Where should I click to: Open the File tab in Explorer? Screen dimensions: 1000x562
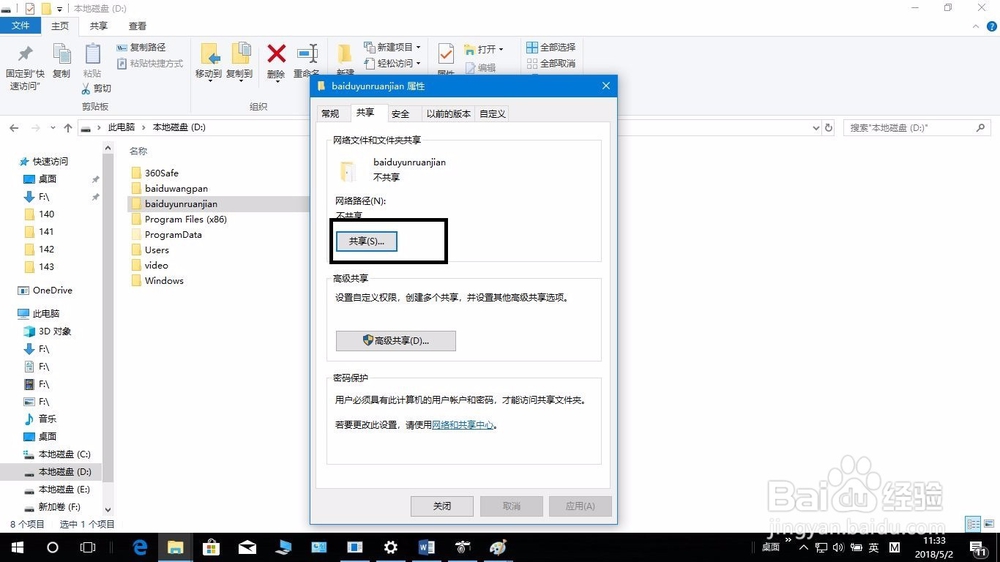(20, 26)
